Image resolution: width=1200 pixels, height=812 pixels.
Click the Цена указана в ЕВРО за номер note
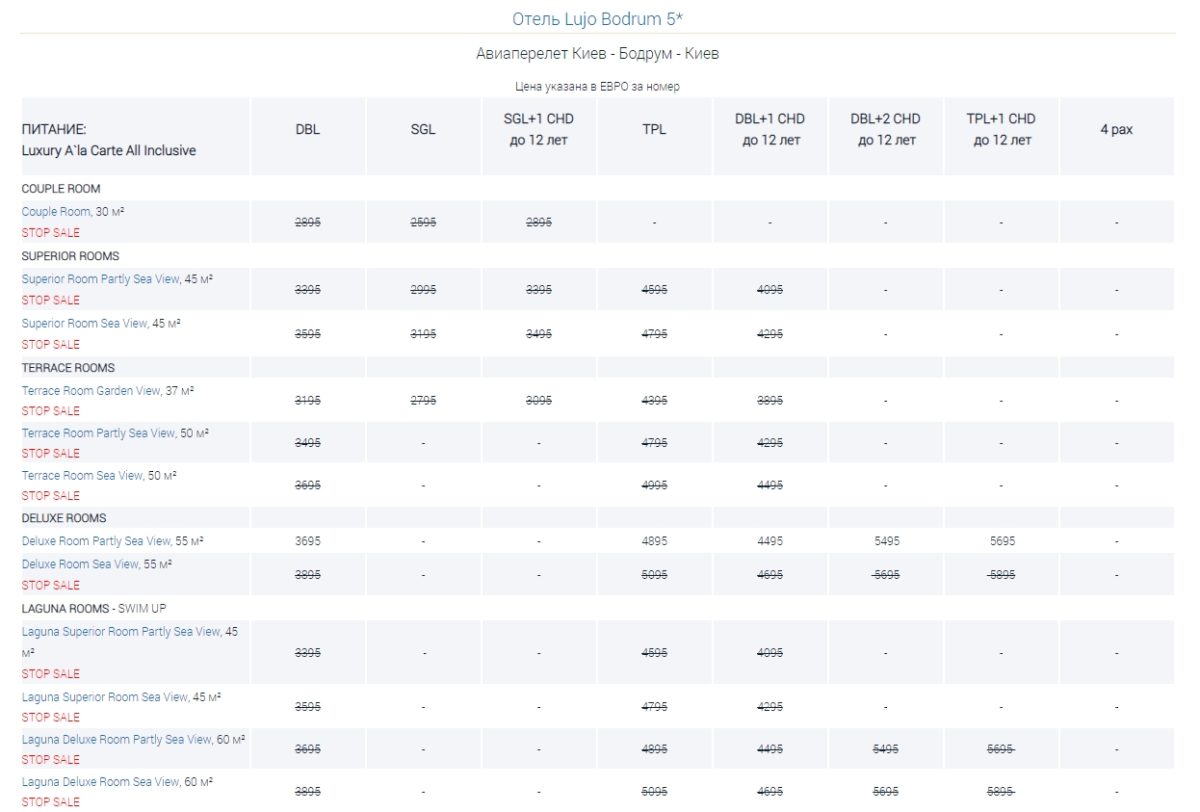597,86
